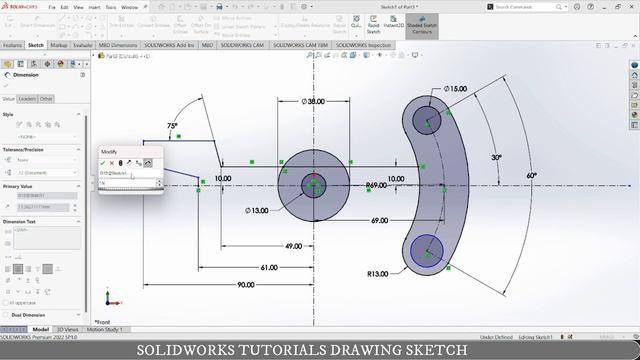
Task: Open the ConfigurationManager panel icon
Action: (x=34, y=64)
